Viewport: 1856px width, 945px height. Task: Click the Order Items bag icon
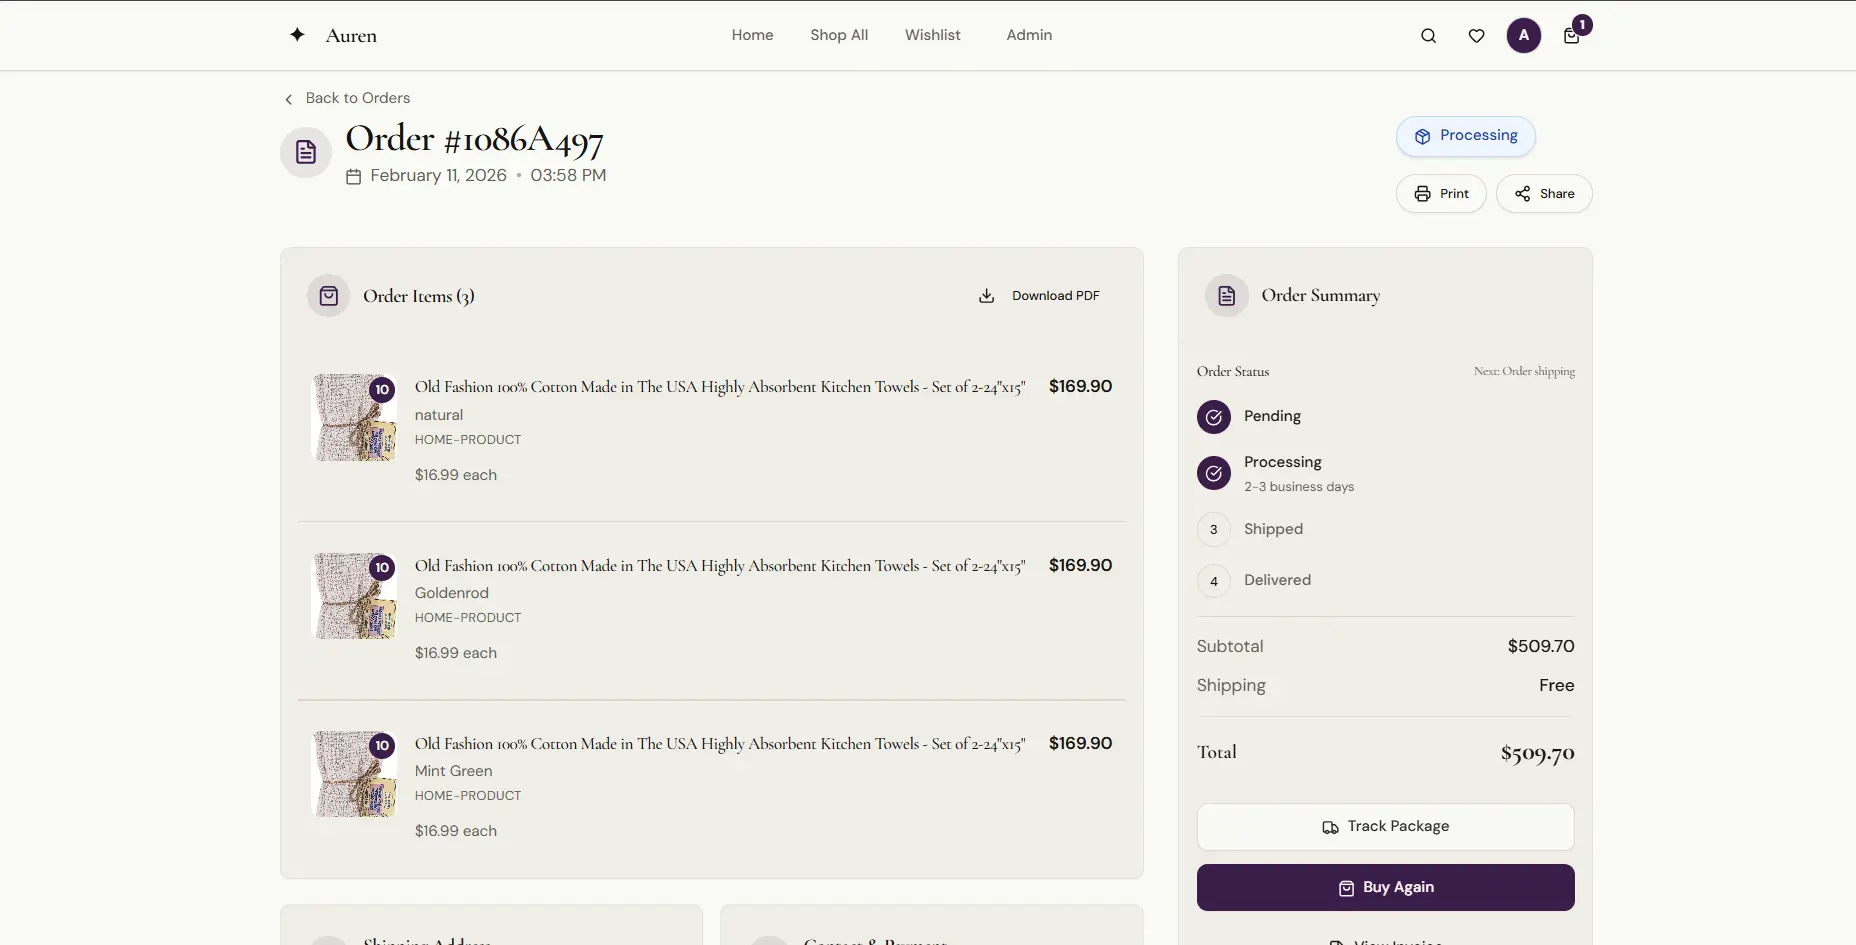(x=330, y=295)
